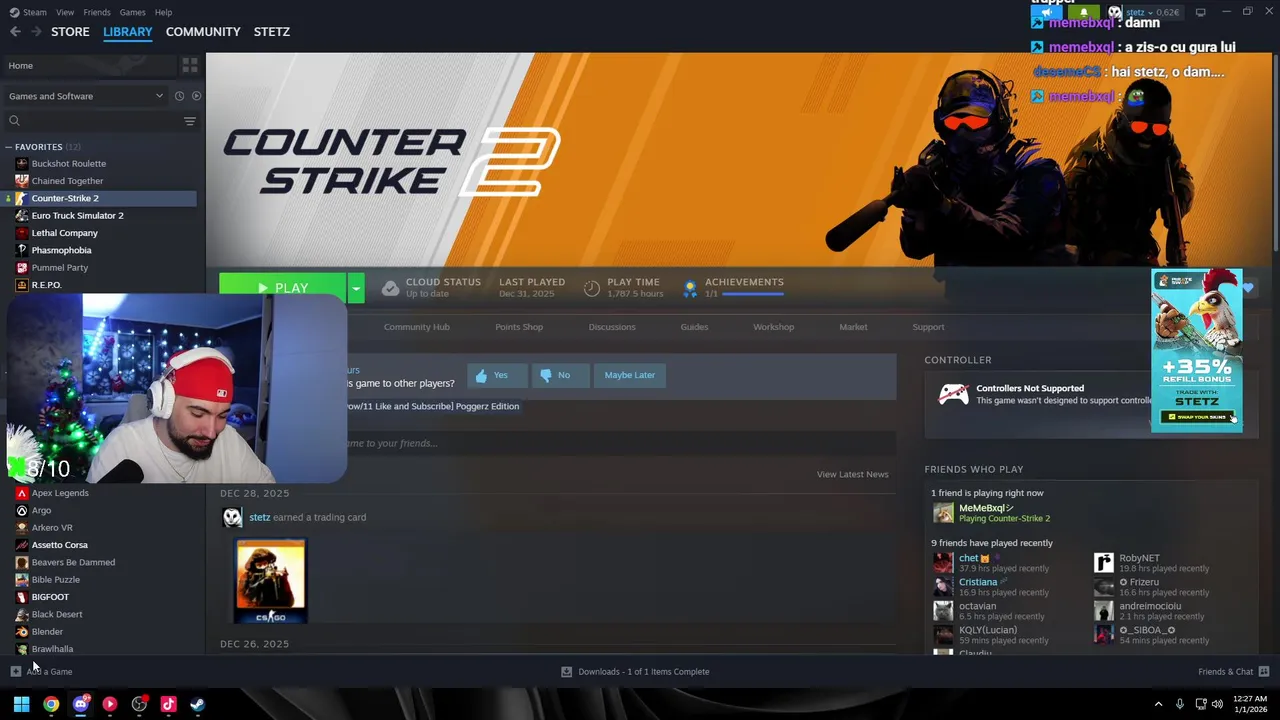This screenshot has height=720, width=1280.
Task: Open the Market link
Action: click(x=853, y=327)
